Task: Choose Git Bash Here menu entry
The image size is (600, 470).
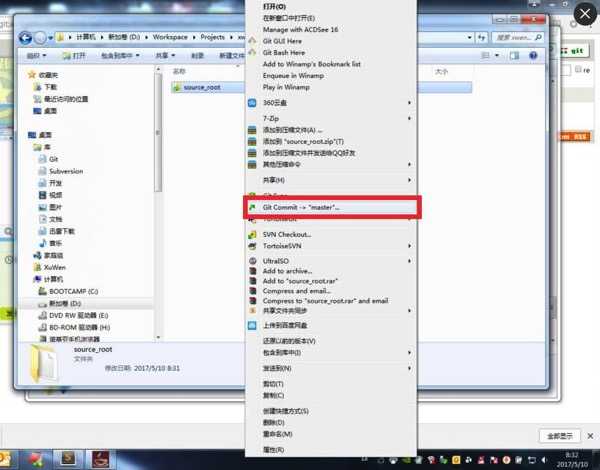Action: (x=284, y=52)
